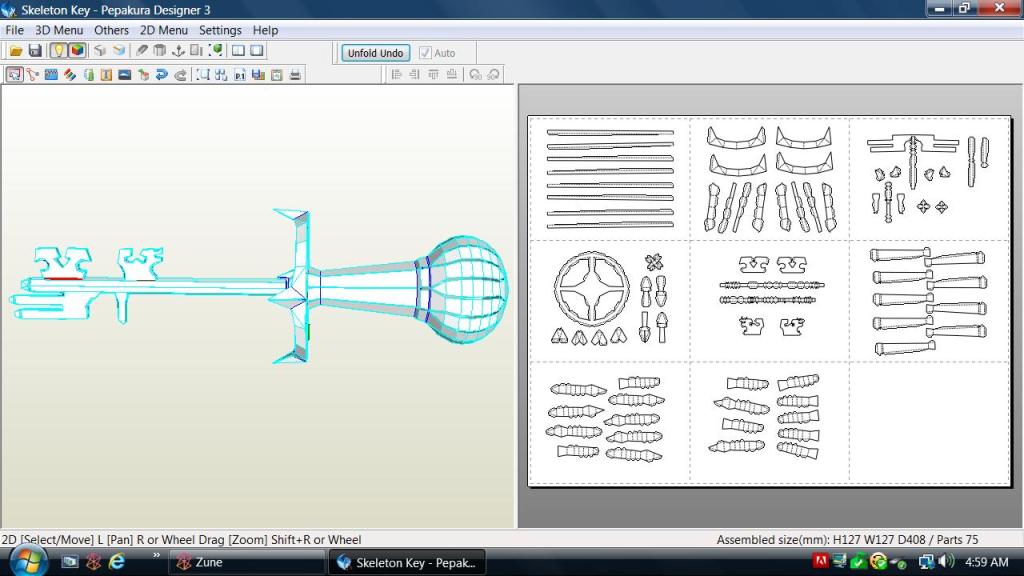The height and width of the screenshot is (576, 1024).
Task: Click the align left icon
Action: click(396, 74)
